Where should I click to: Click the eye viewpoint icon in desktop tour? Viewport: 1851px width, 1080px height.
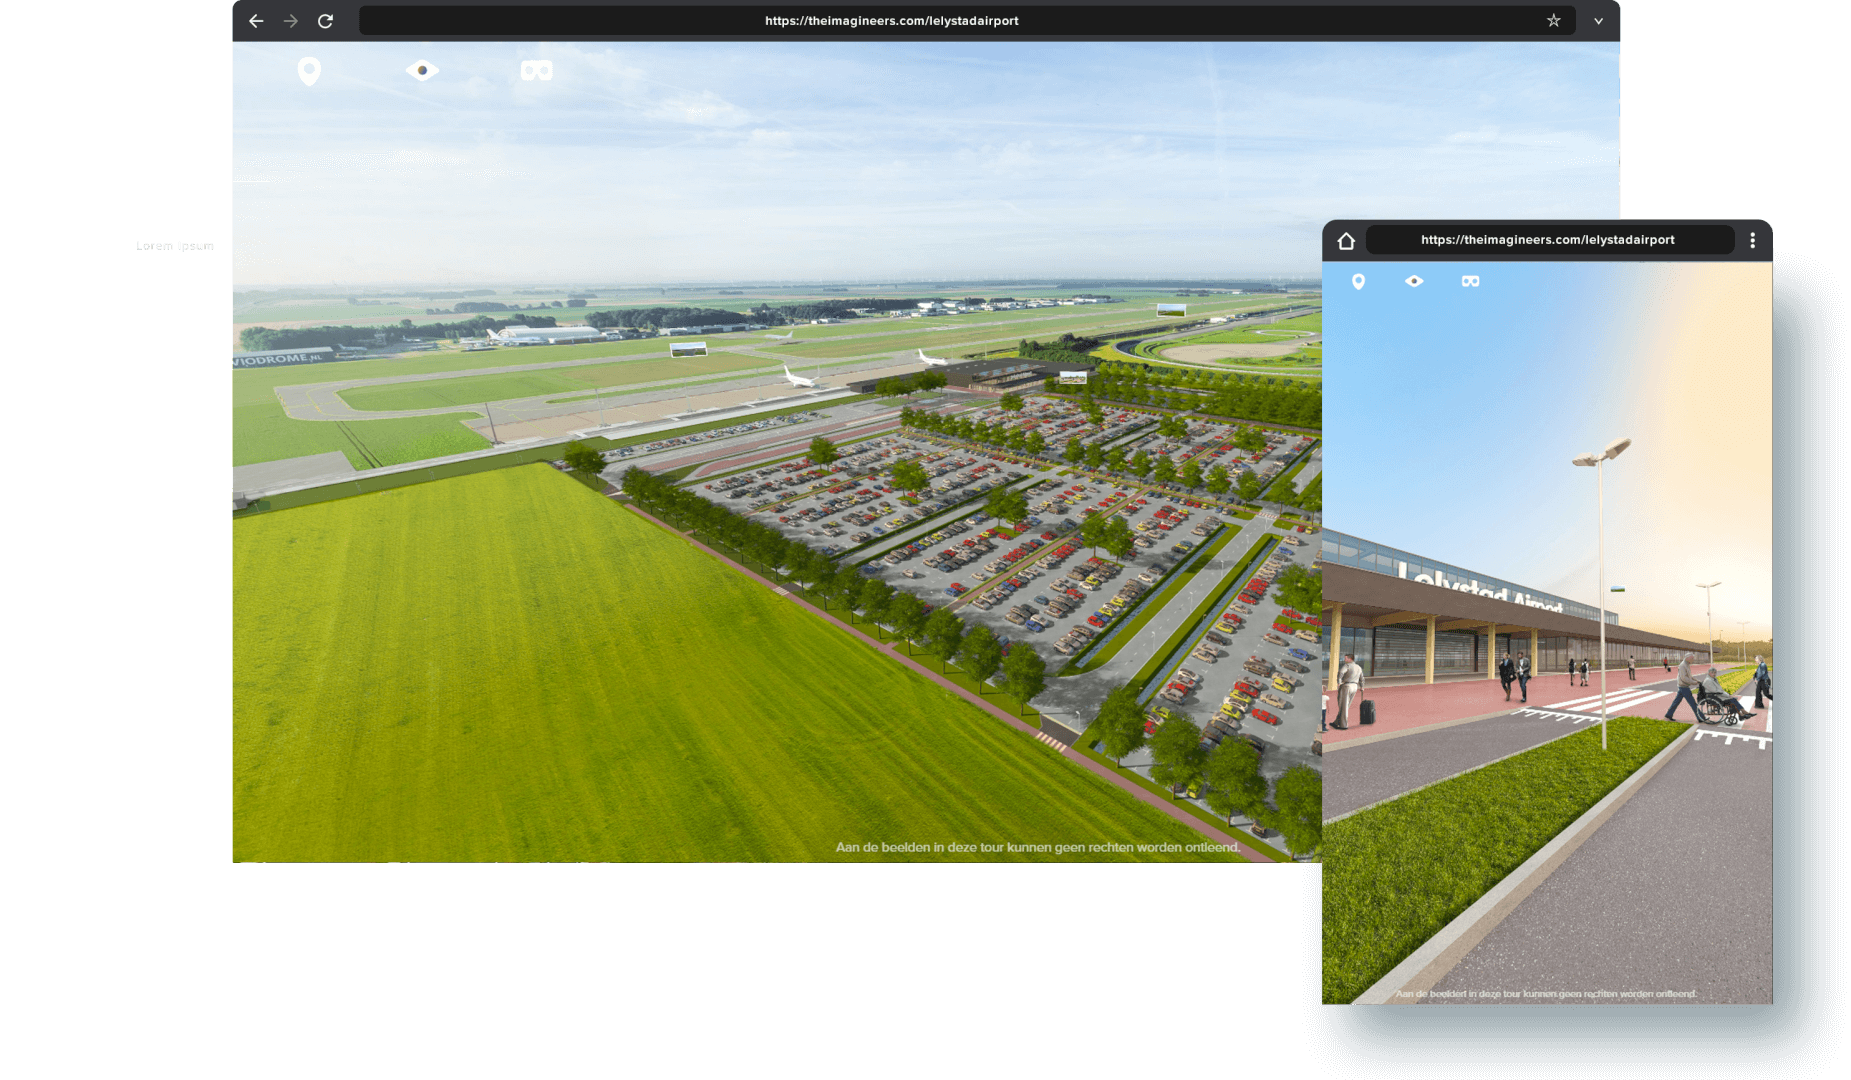coord(422,70)
